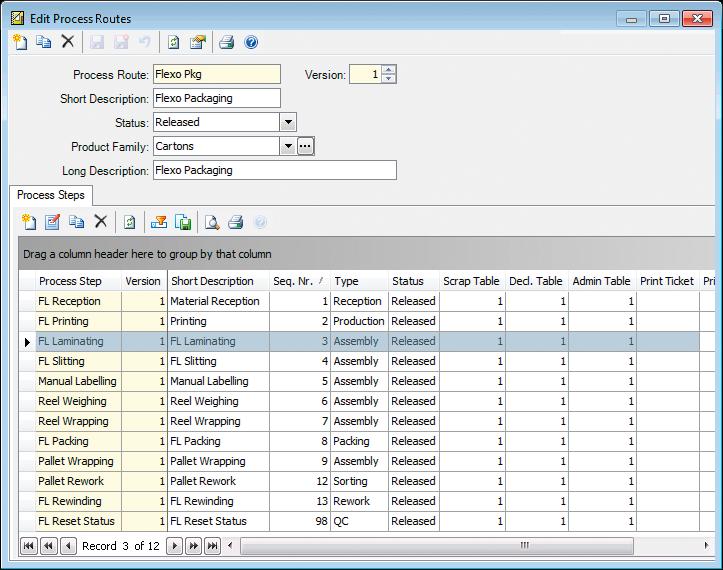Decrease Version with the spinner down arrow
This screenshot has height=570, width=723.
389,78
